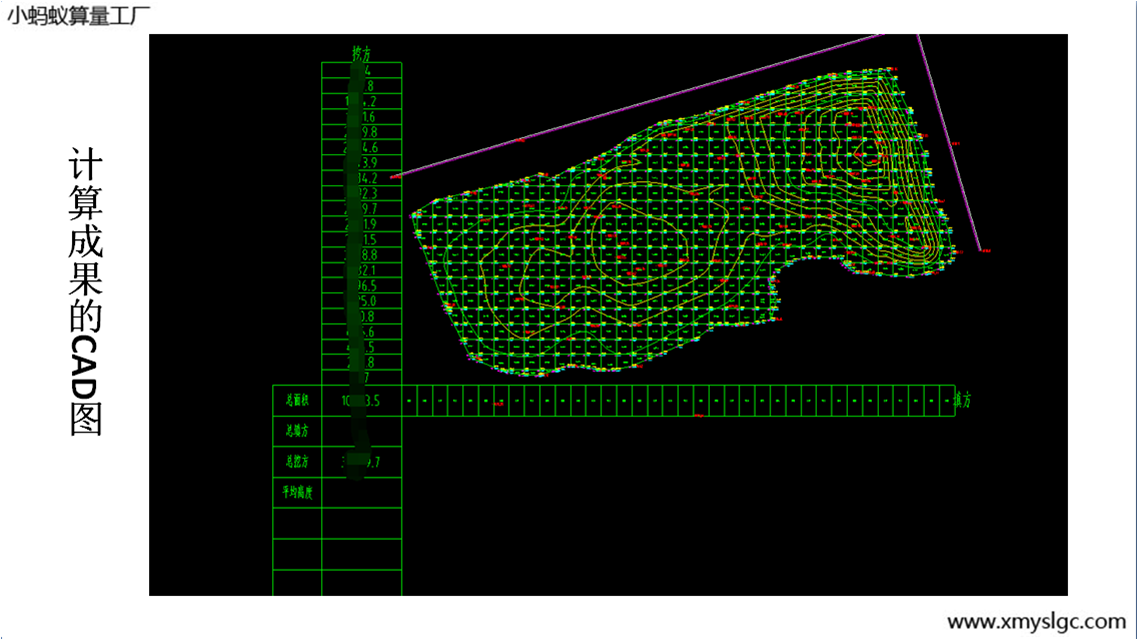This screenshot has height=640, width=1138.
Task: Select the 挖方 table cell showing 32.1
Action: tap(362, 271)
